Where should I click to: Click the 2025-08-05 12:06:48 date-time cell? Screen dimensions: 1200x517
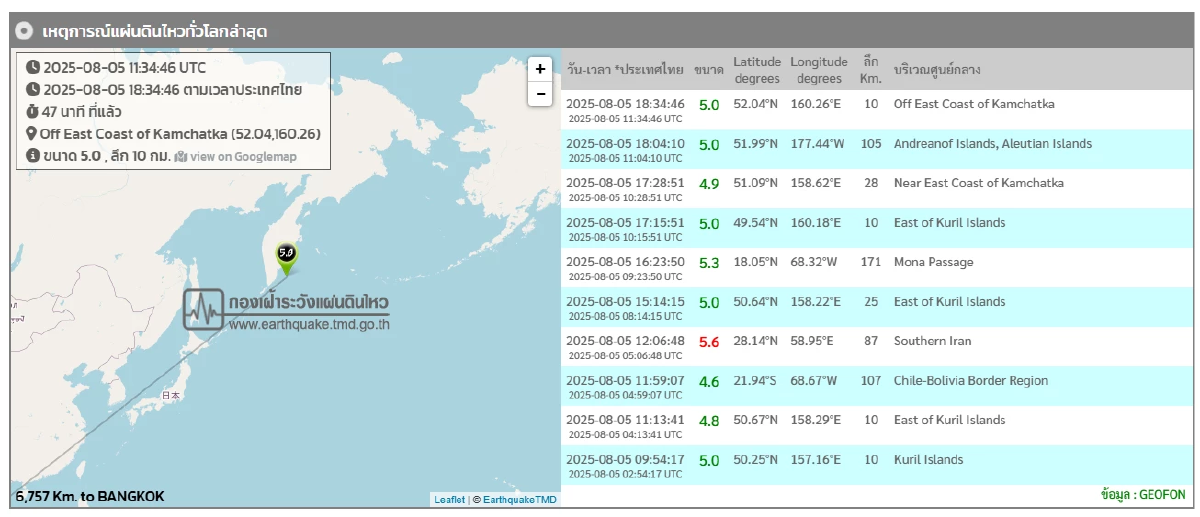click(x=625, y=347)
